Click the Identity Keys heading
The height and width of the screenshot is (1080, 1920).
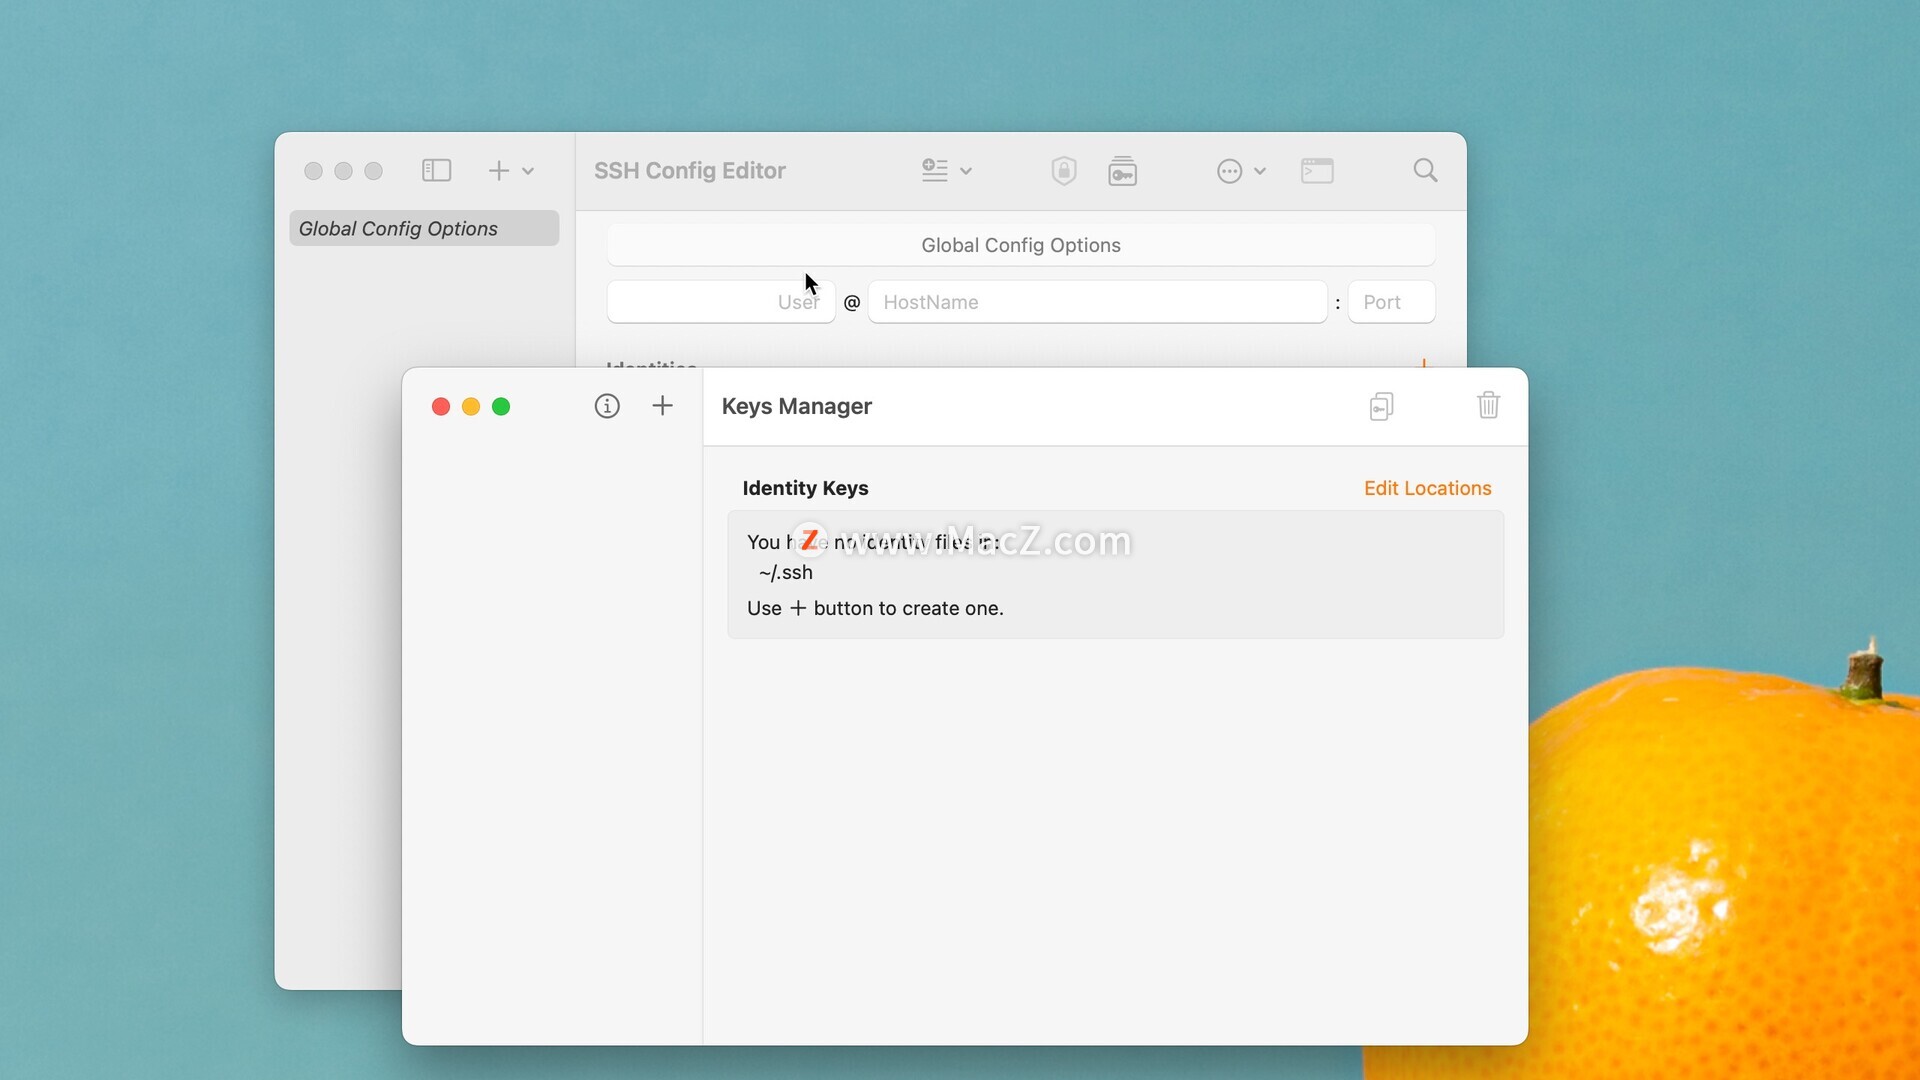point(805,488)
